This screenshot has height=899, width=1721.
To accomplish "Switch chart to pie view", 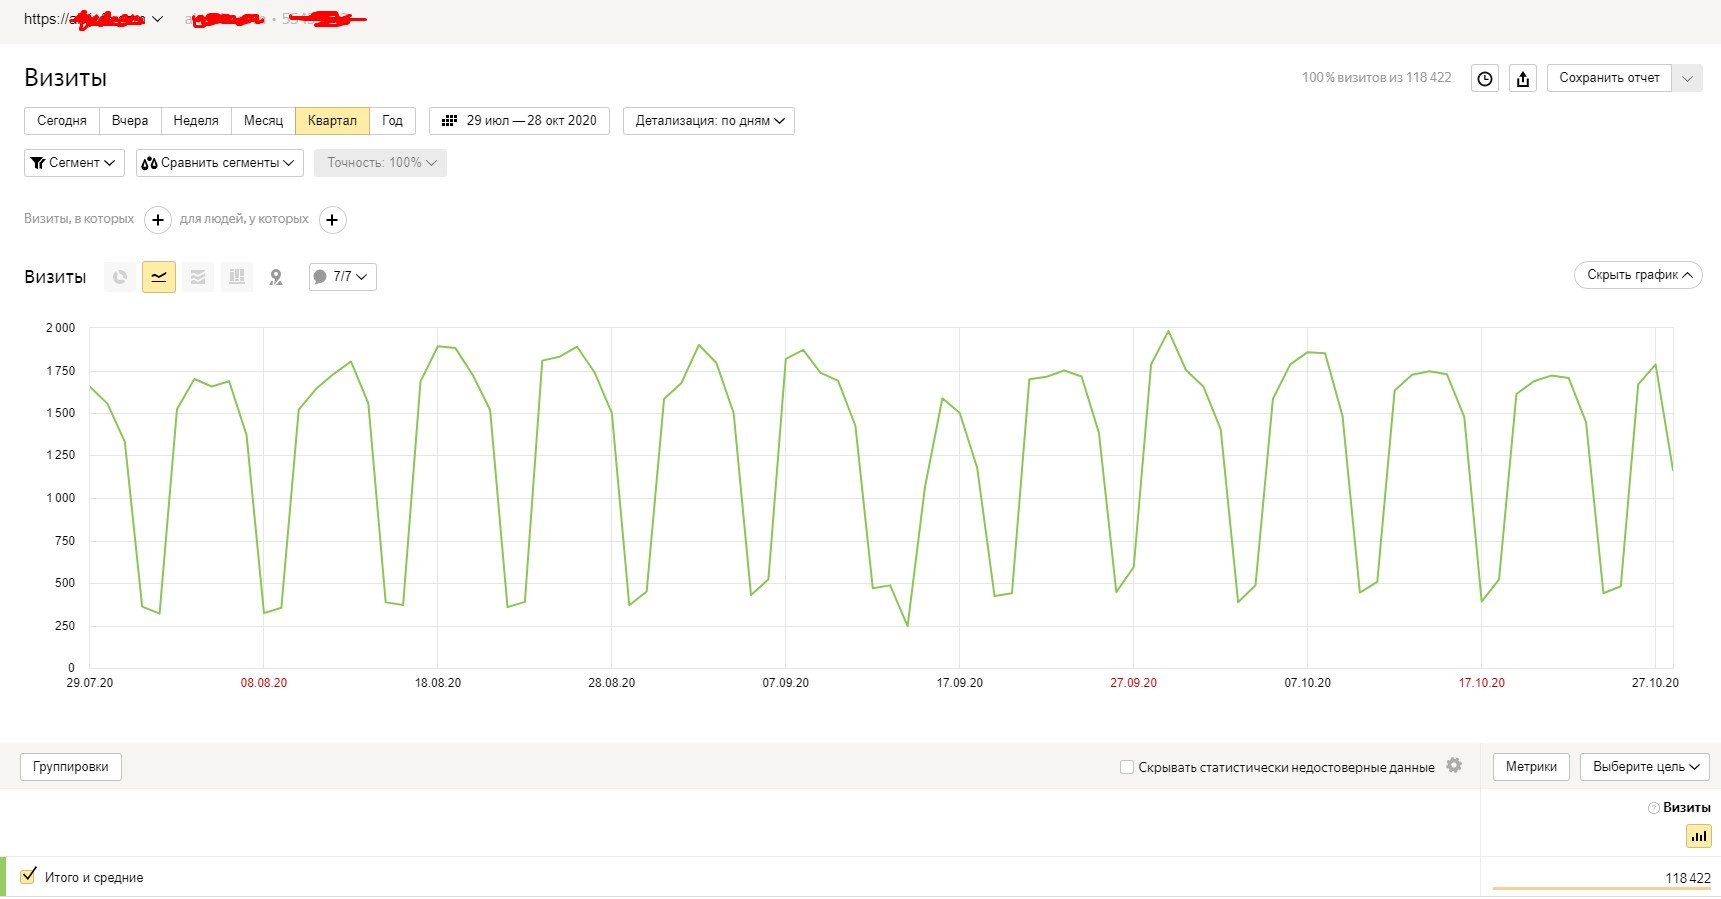I will pos(120,277).
